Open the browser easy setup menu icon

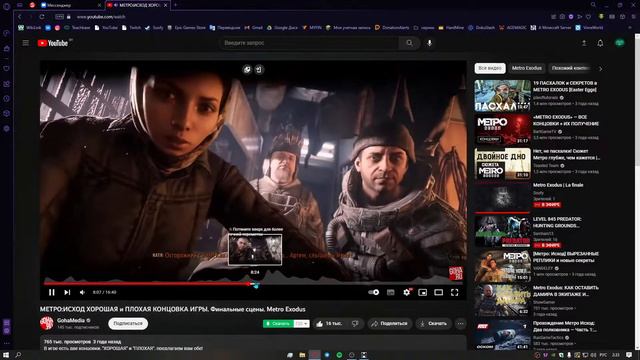coord(632,17)
